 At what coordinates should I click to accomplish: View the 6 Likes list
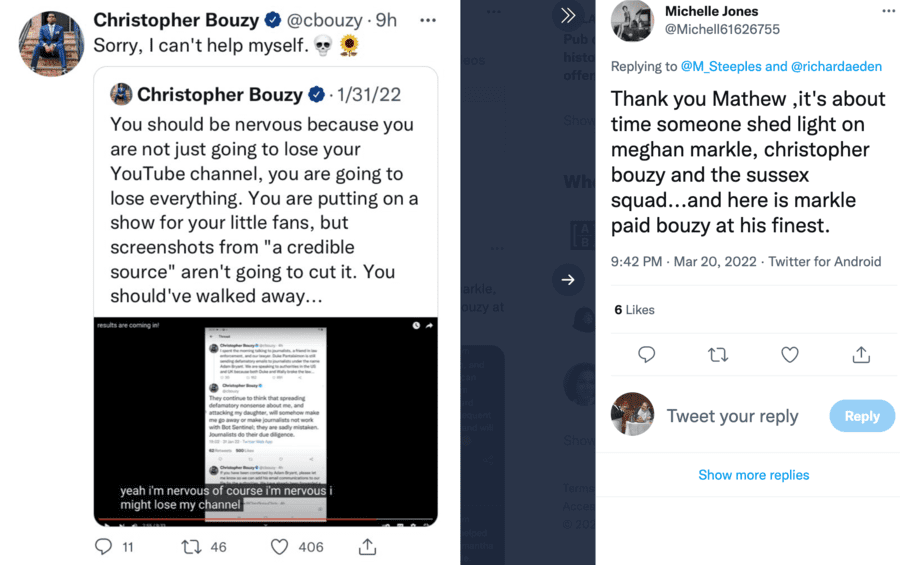[x=635, y=310]
